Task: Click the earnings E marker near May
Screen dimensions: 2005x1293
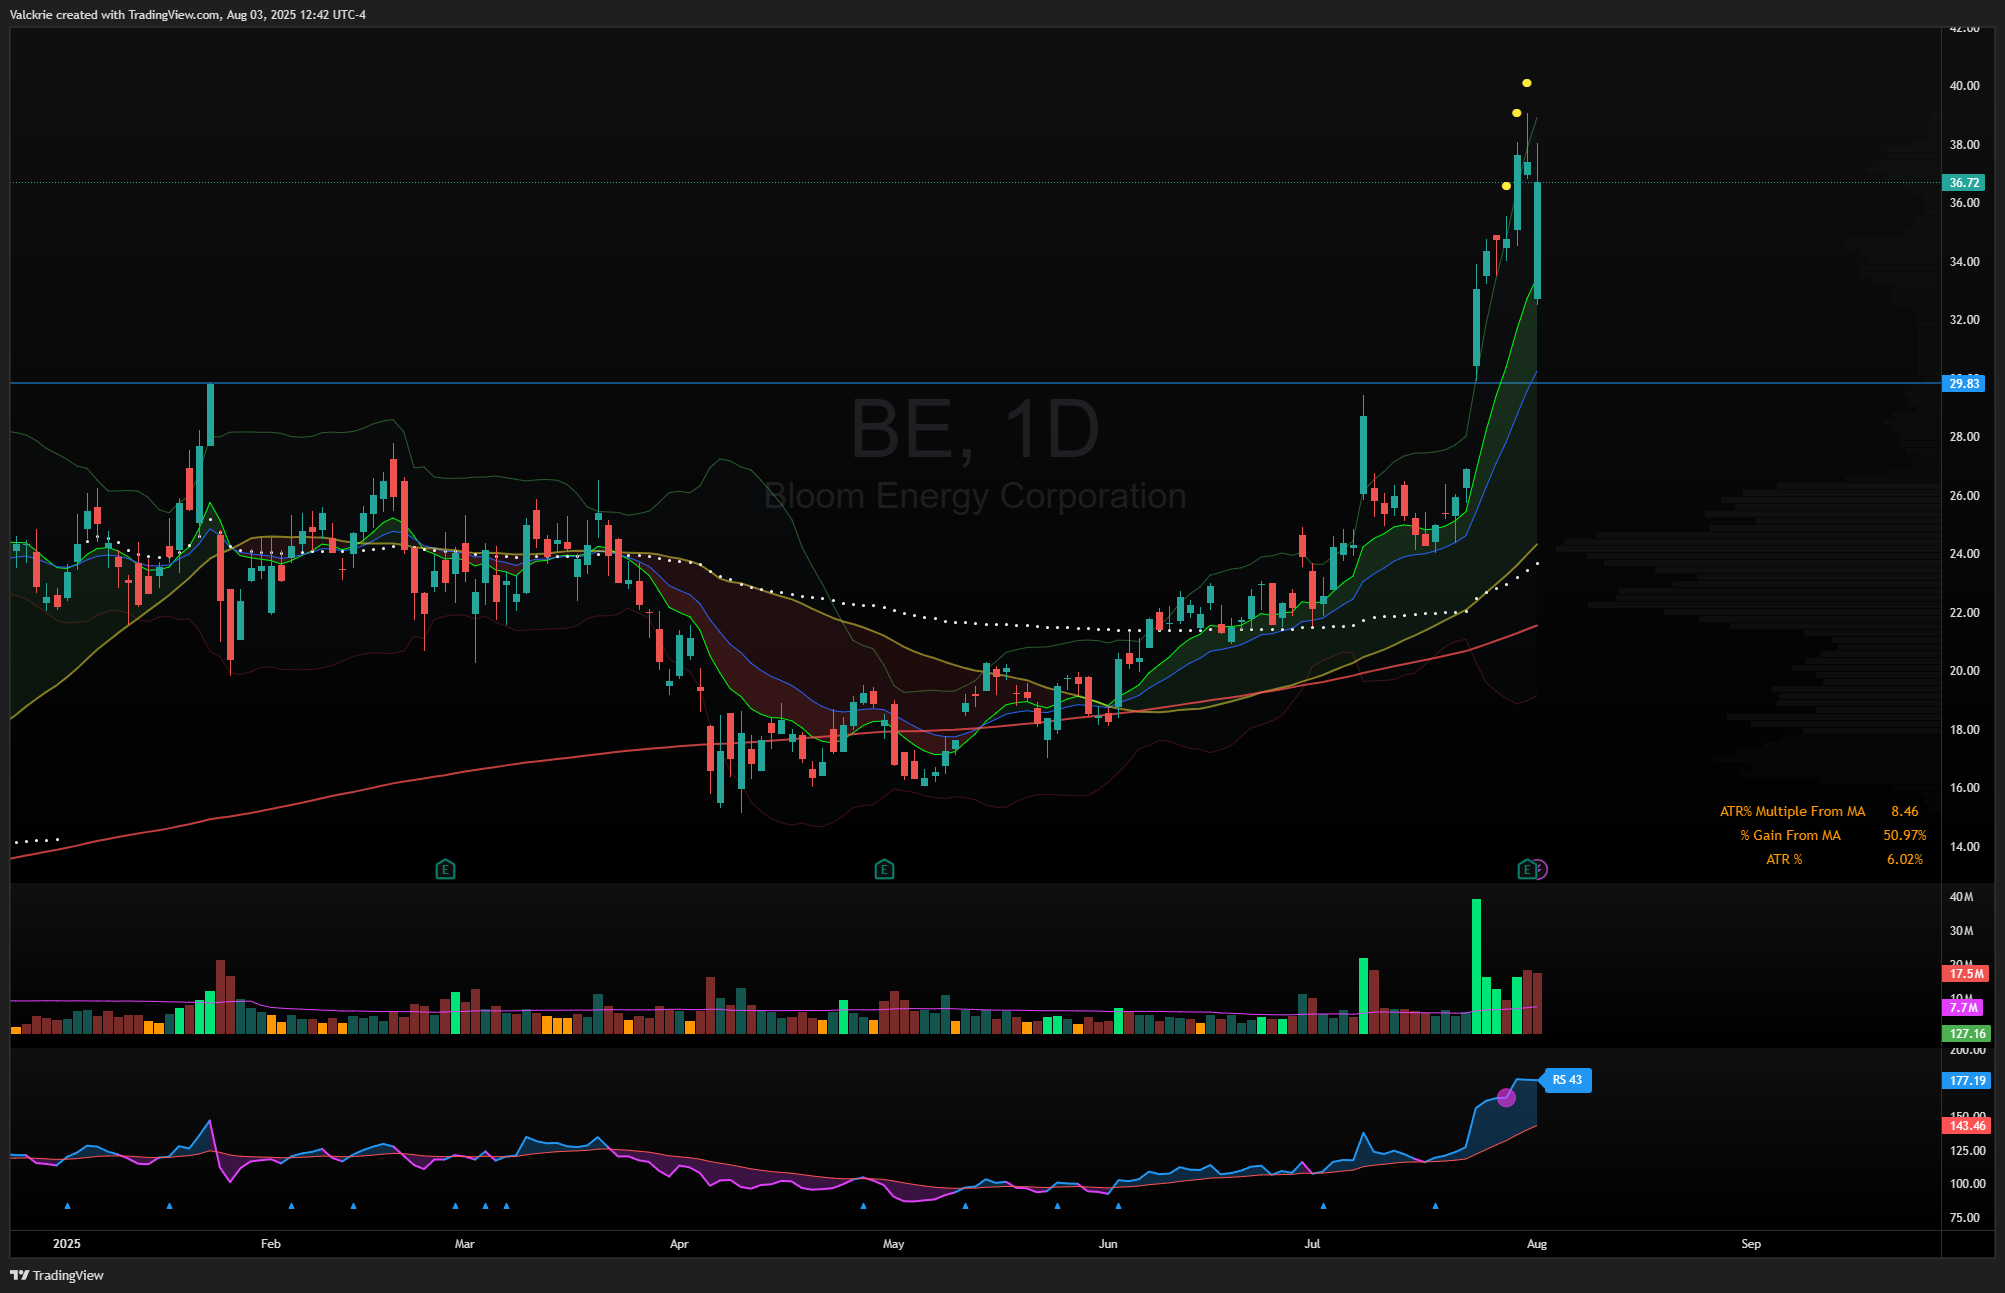Action: (884, 869)
